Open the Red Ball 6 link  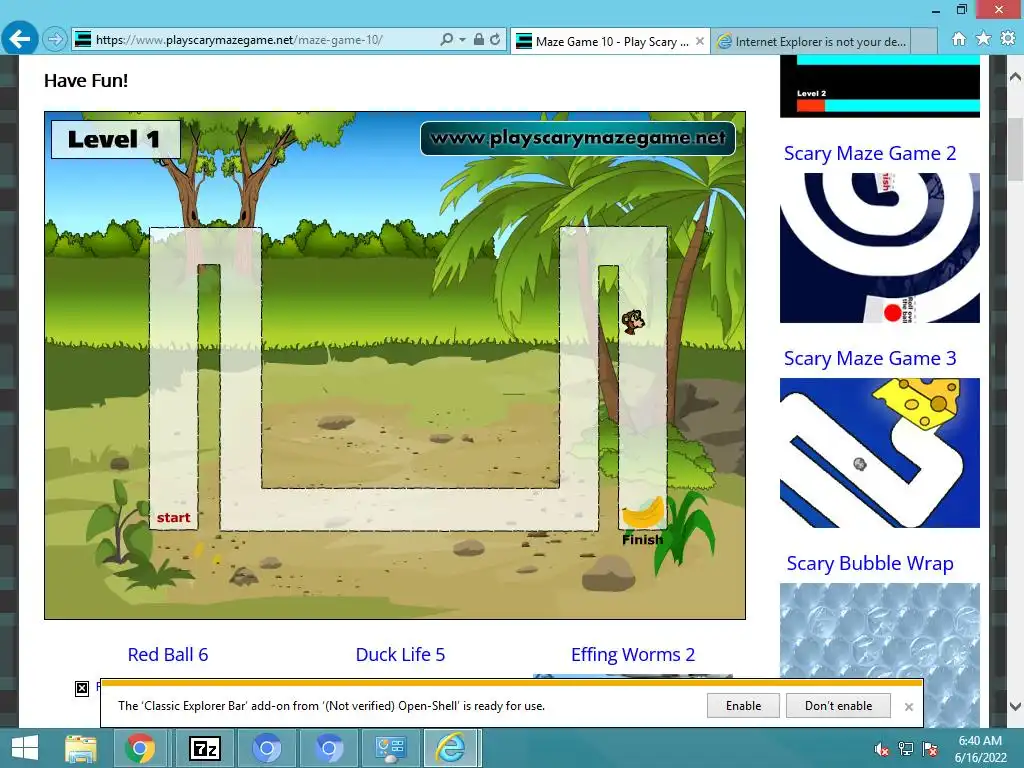tap(168, 654)
